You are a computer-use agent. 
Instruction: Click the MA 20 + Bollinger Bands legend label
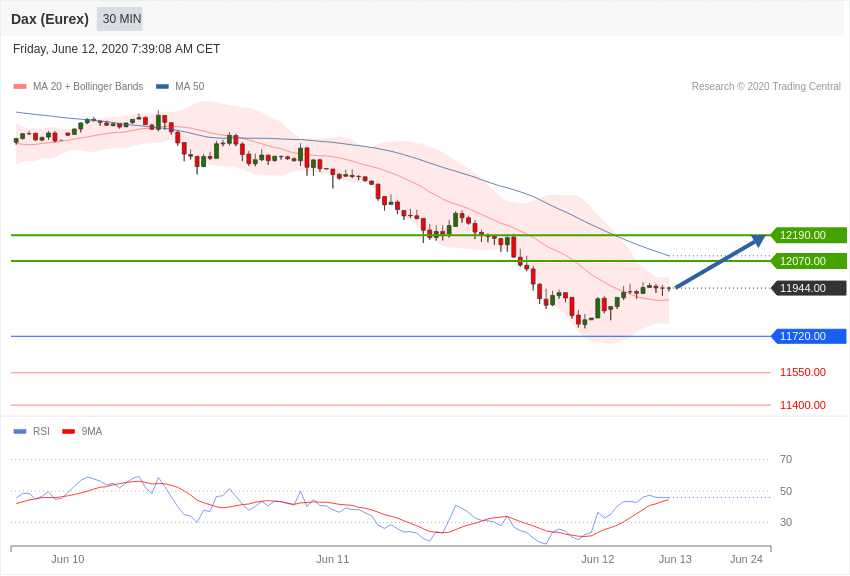coord(88,87)
